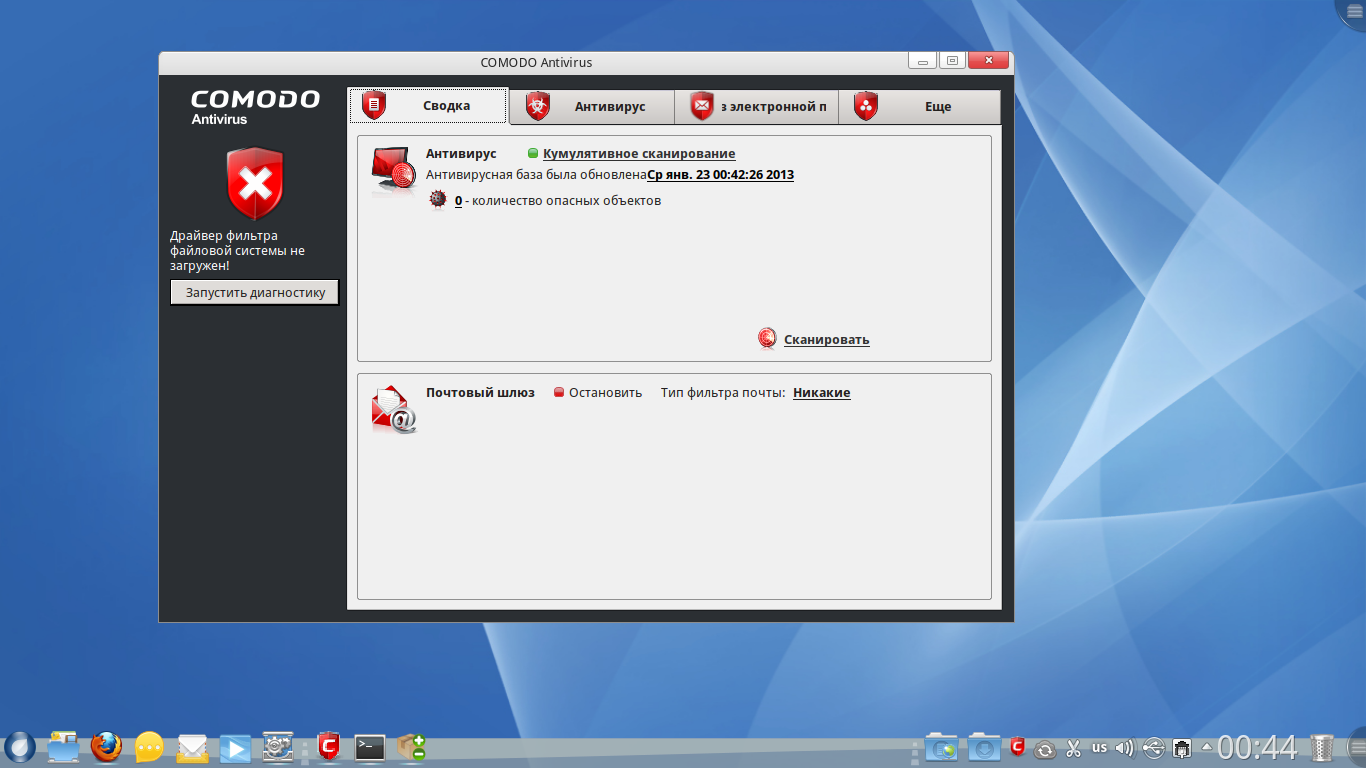1366x768 pixels.
Task: Open the yellow chat bubble messenger
Action: point(149,746)
